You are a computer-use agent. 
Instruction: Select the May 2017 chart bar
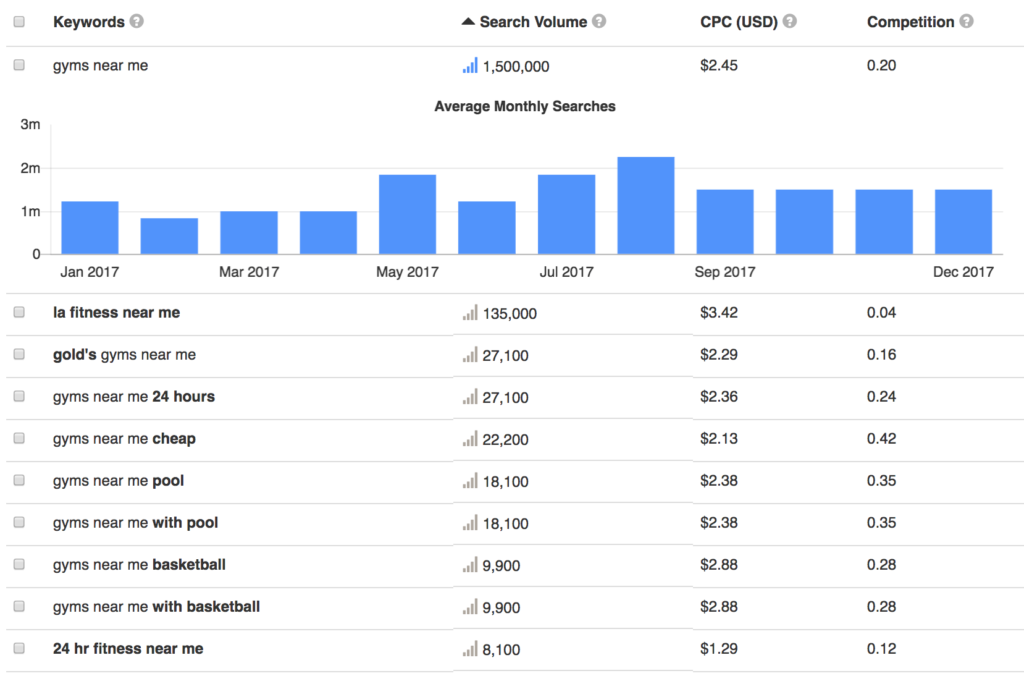click(408, 214)
